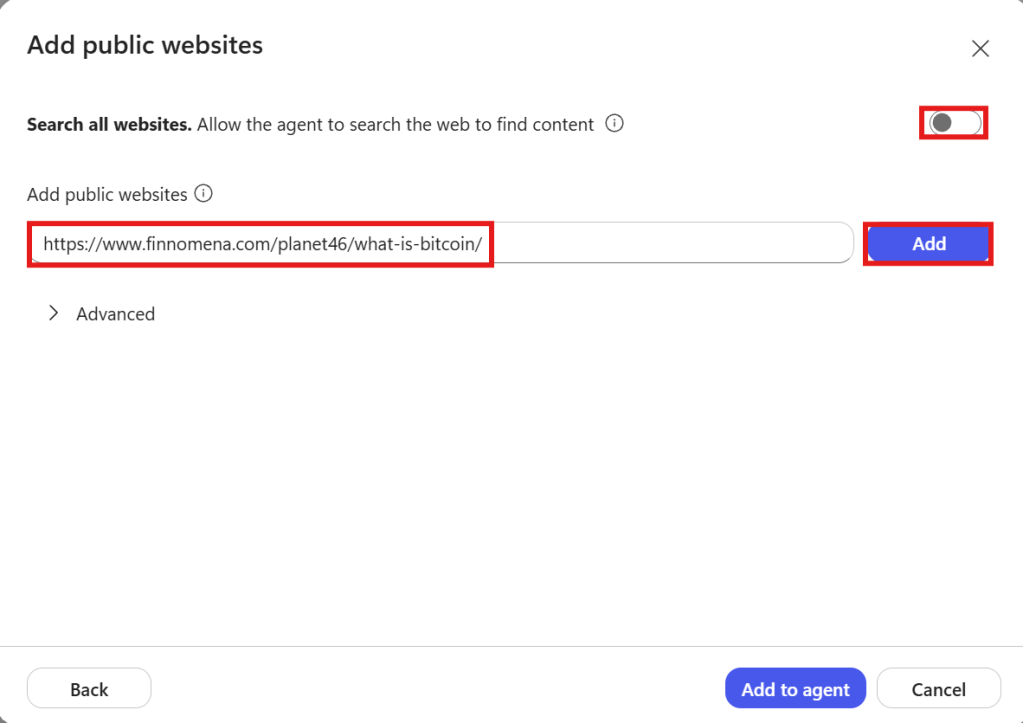1023x723 pixels.
Task: Confirm with Add to agent button
Action: pos(795,689)
